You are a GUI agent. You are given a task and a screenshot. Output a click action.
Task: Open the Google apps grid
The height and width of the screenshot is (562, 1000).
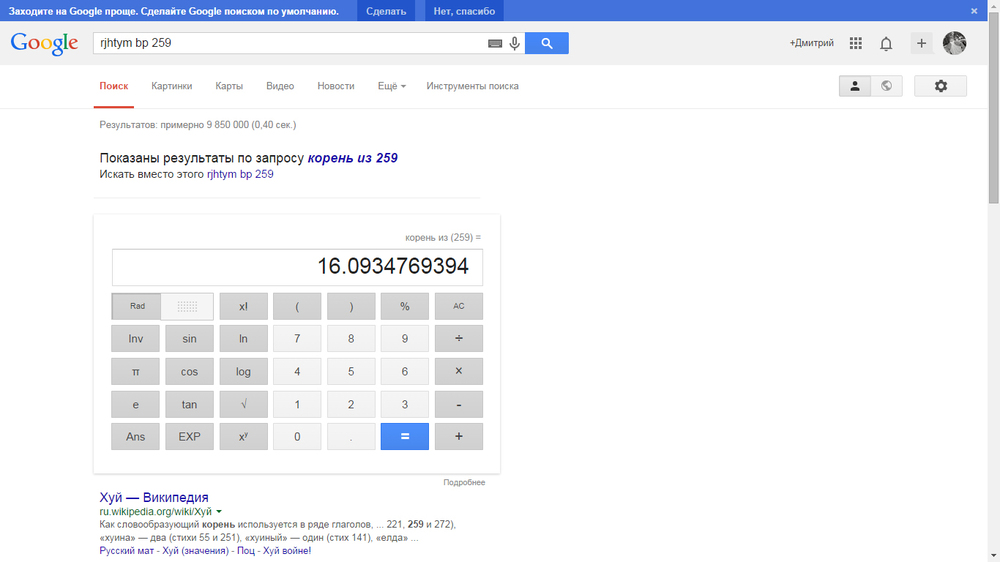[x=855, y=43]
